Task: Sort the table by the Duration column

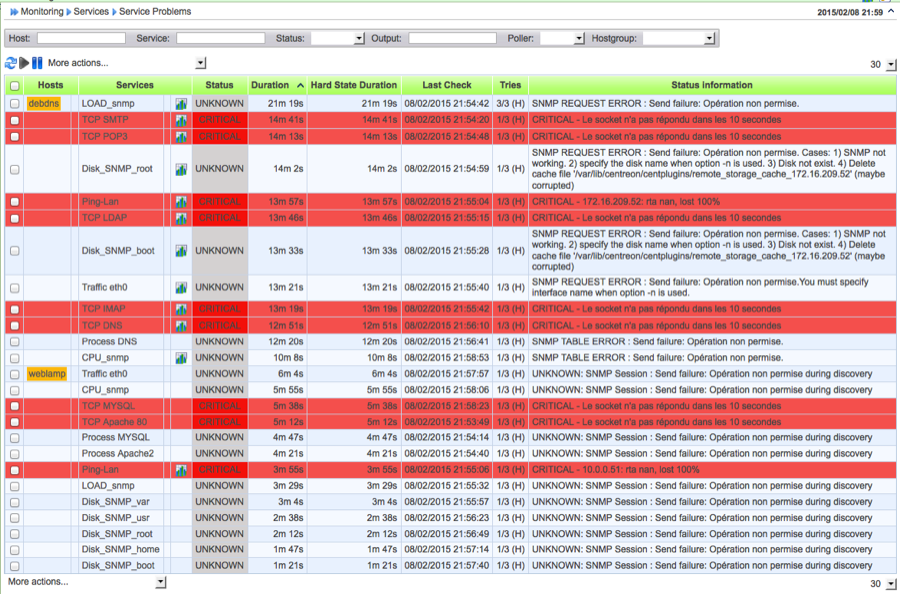Action: [x=270, y=85]
